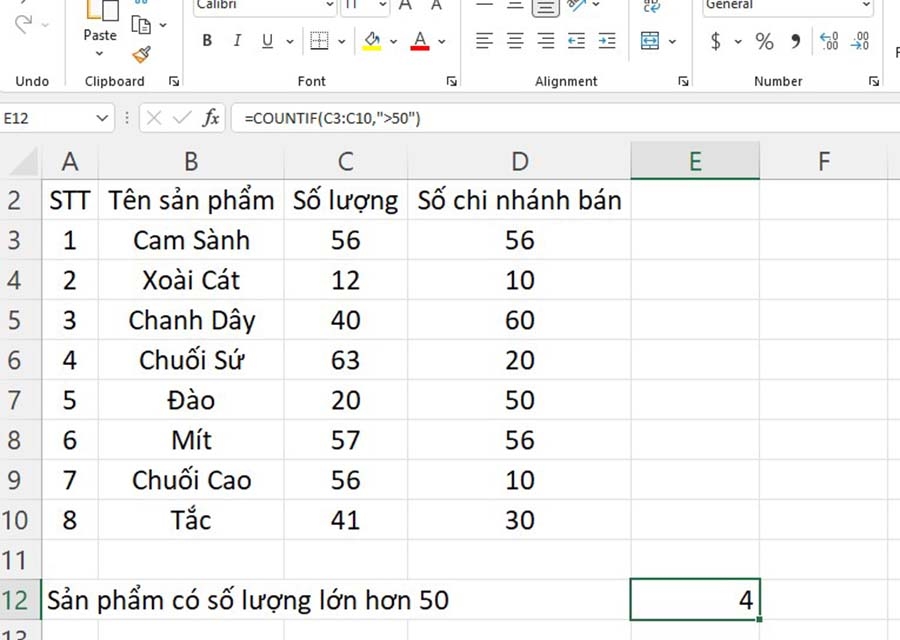Select cell with 'Chanh Dây'
Viewport: 900px width, 640px height.
click(191, 320)
